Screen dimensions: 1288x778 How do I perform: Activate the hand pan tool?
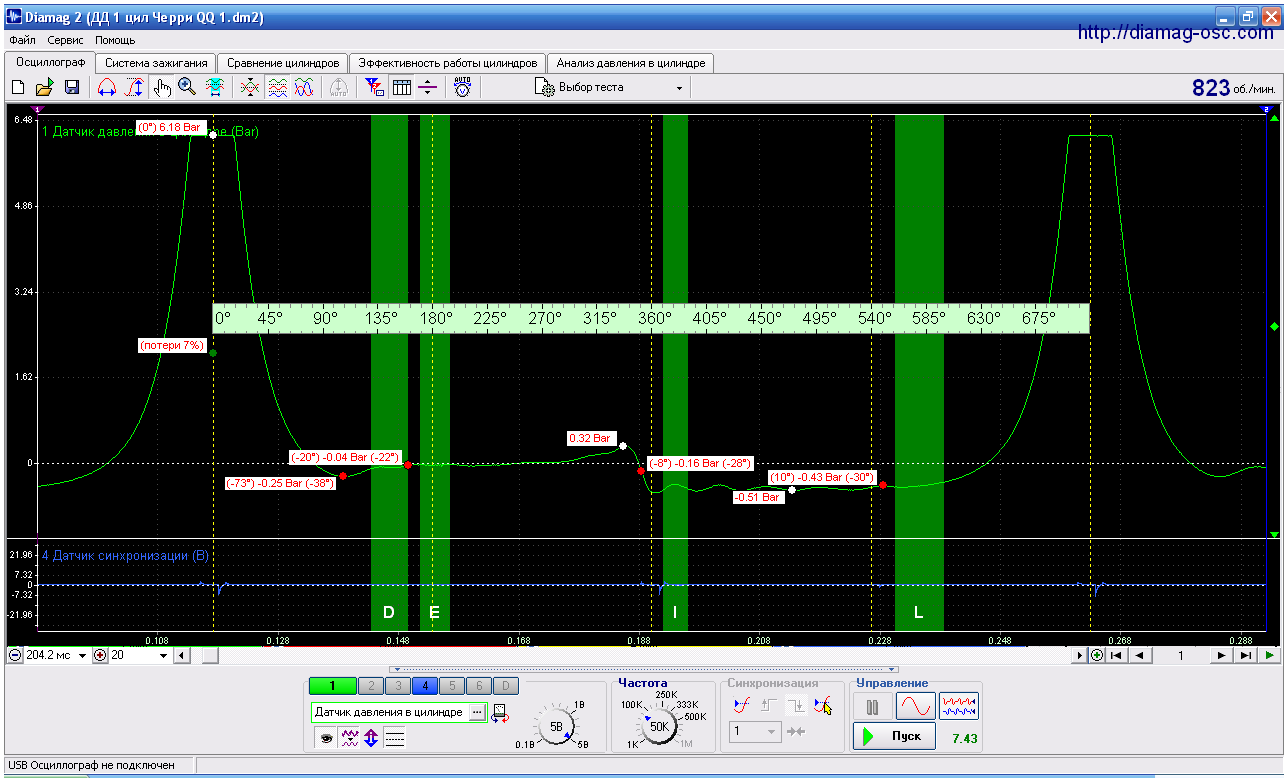coord(162,88)
